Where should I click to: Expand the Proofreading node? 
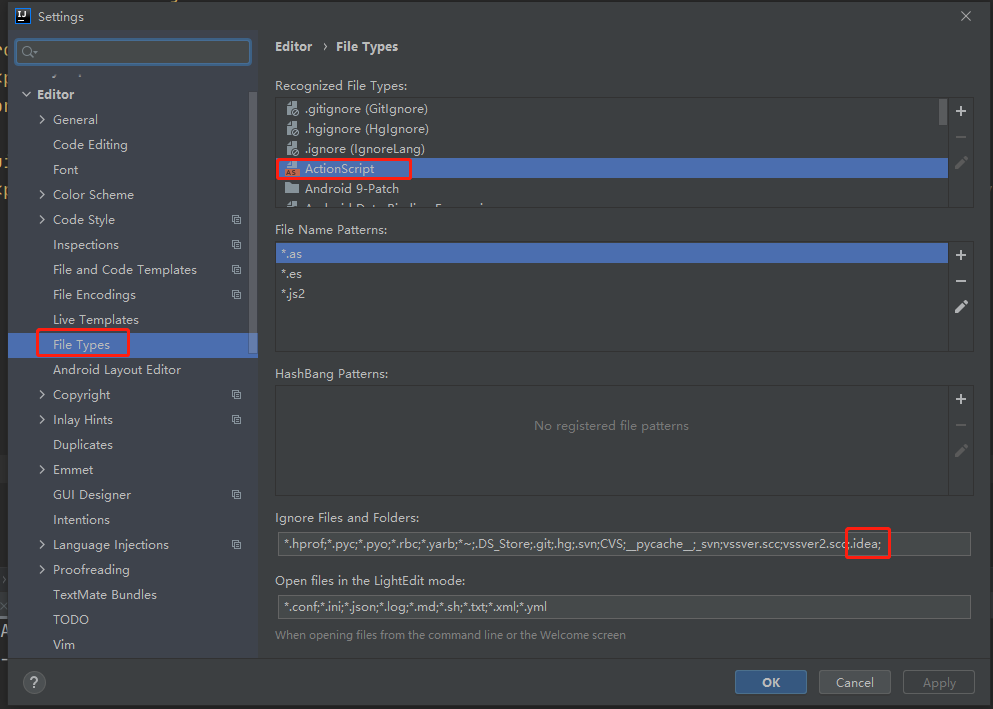click(x=42, y=570)
